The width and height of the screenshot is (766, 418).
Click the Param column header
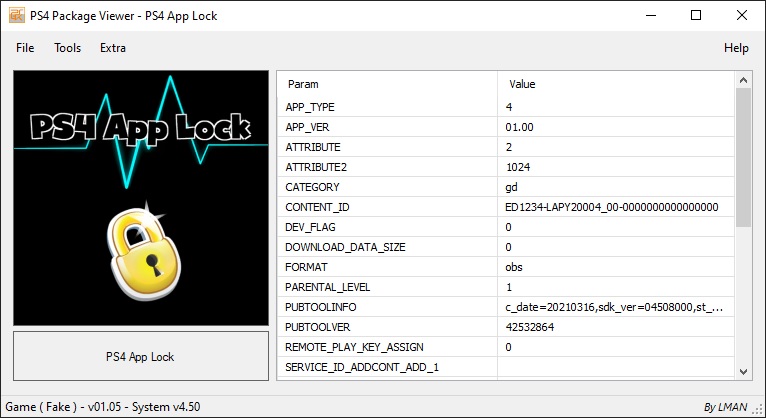point(387,84)
